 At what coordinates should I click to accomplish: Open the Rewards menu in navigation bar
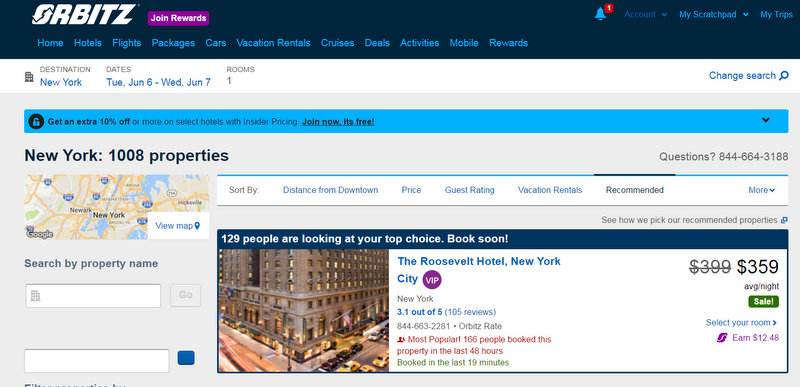coord(508,43)
